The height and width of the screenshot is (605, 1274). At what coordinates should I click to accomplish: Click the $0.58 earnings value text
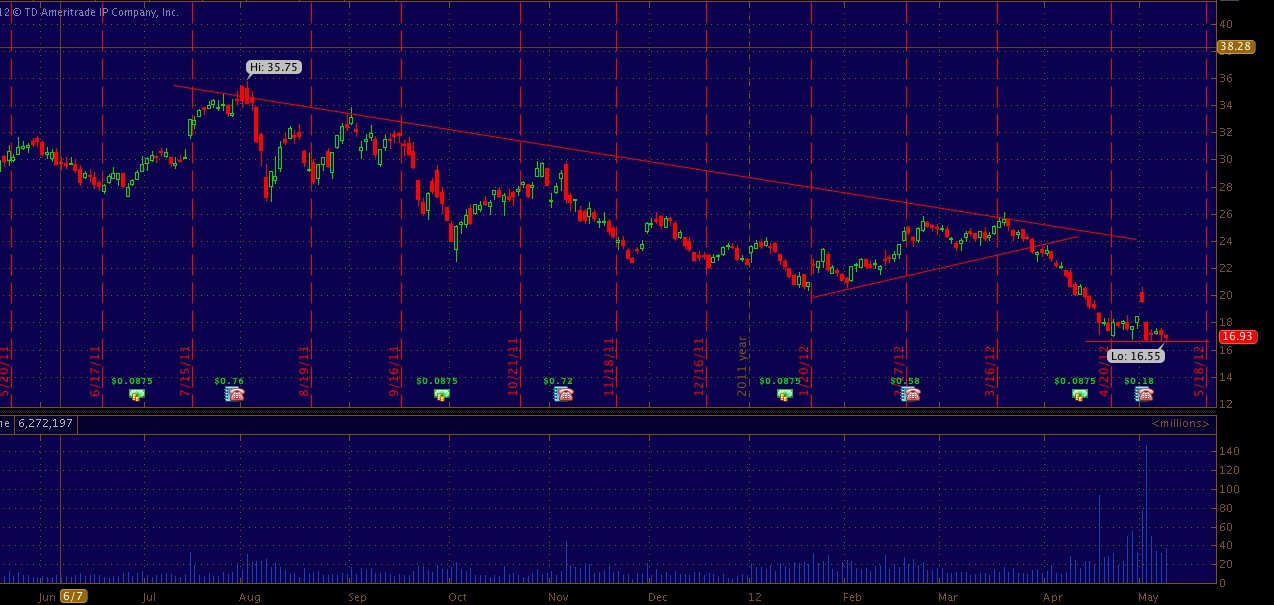tap(904, 381)
